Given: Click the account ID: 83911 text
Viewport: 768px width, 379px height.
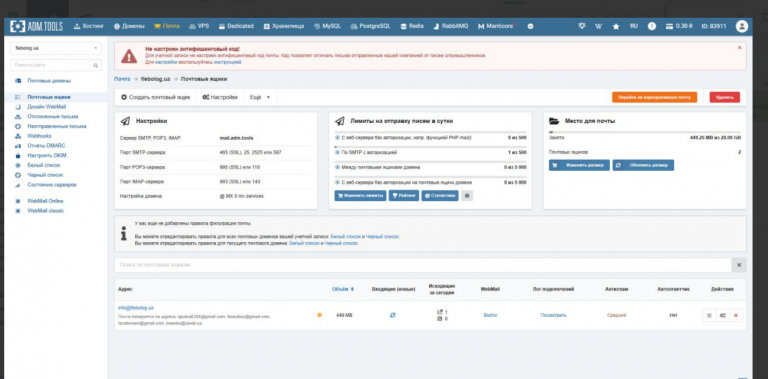Looking at the screenshot, I should [x=714, y=26].
